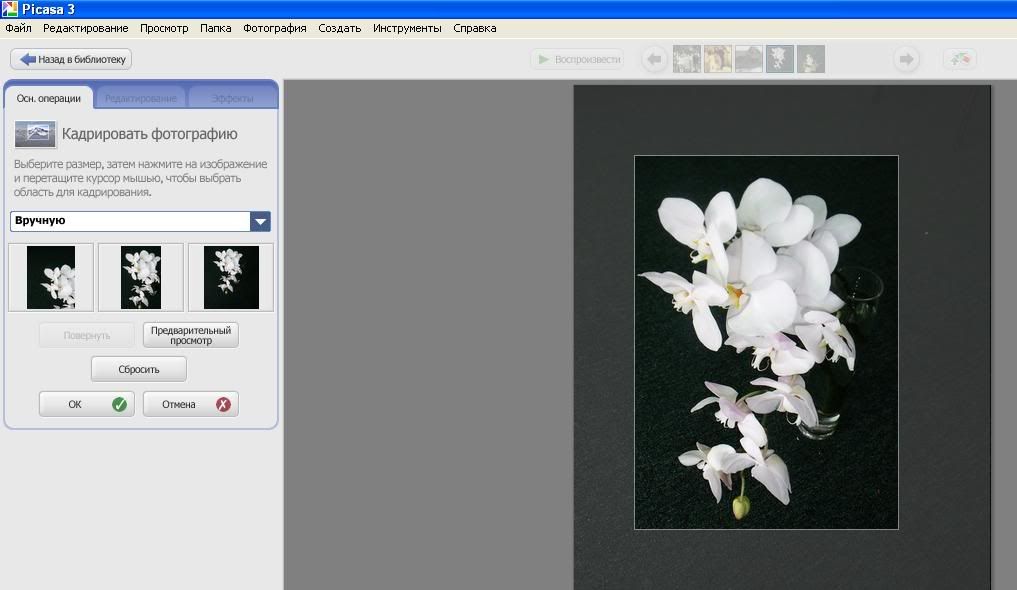Switch to the Эффекты tab

pos(232,98)
